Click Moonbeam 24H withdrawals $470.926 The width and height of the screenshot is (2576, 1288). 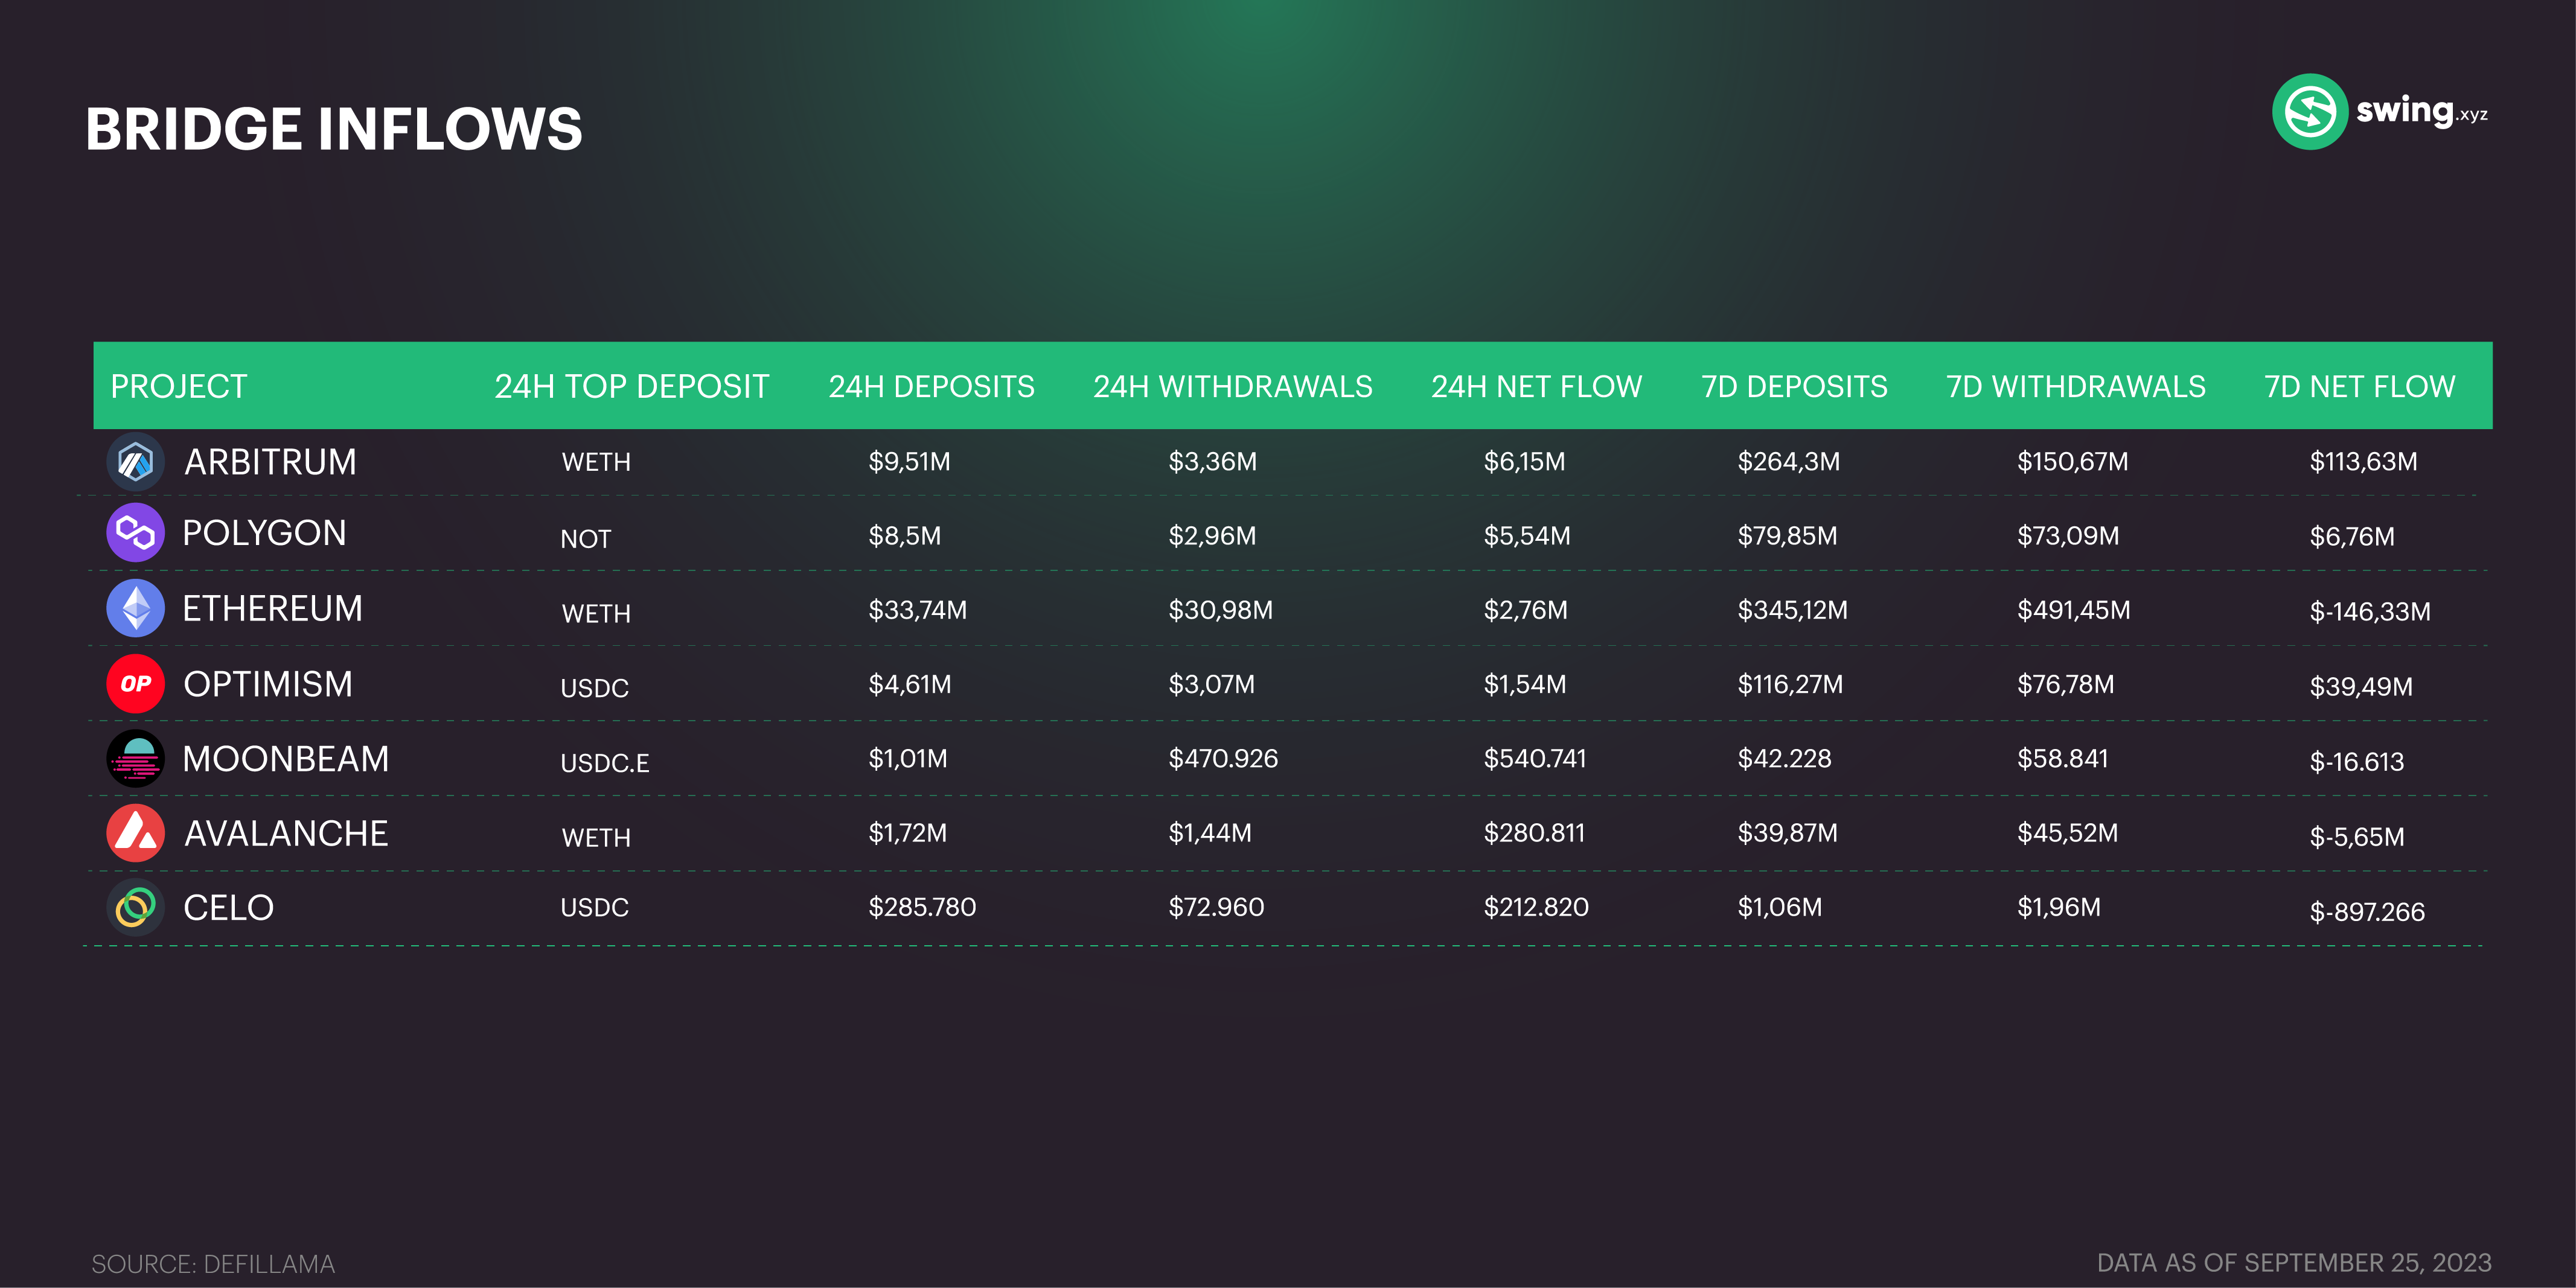1224,759
